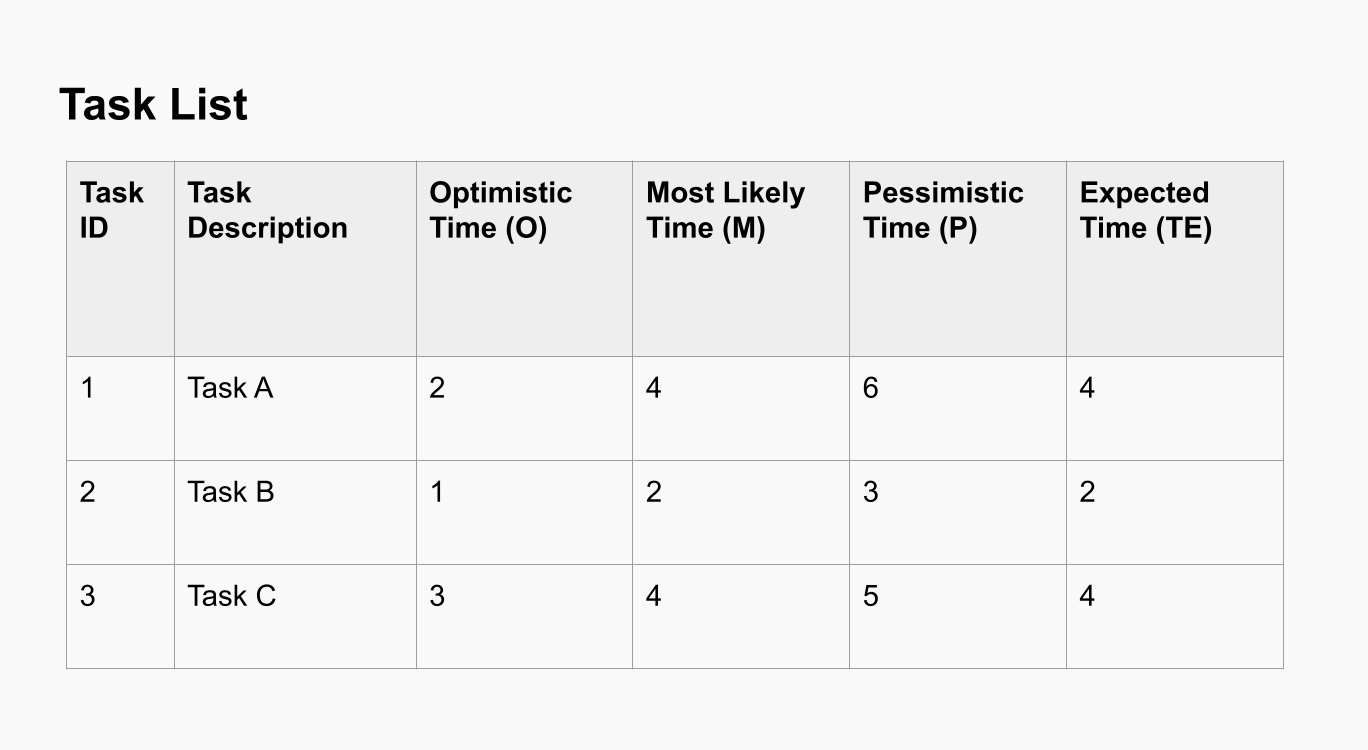This screenshot has height=750, width=1368.
Task: Click the Most Likely Time (M) header
Action: pyautogui.click(x=725, y=210)
